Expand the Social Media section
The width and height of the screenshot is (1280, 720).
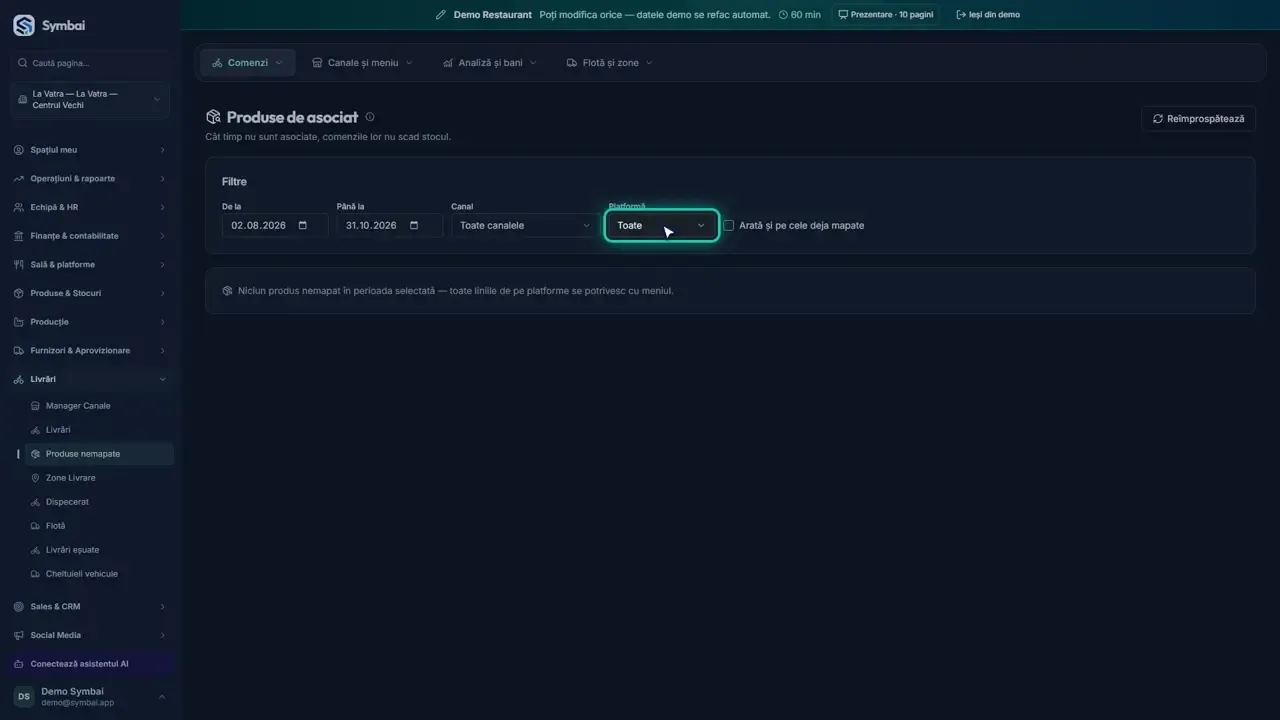coord(90,635)
